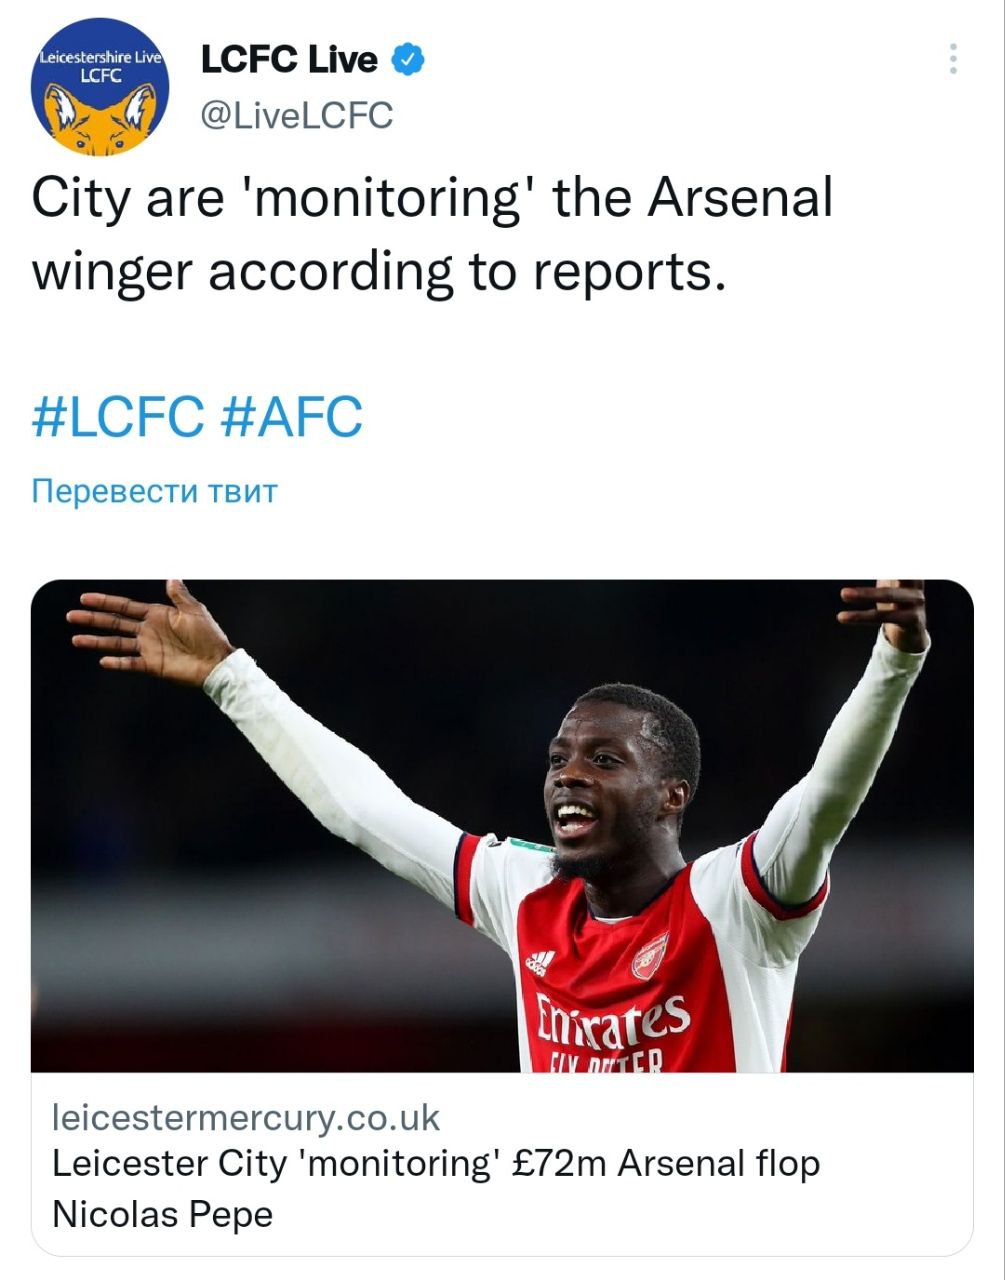Viewport: 1005px width, 1280px height.
Task: Open the @LiveLCFC handle link
Action: [x=297, y=115]
